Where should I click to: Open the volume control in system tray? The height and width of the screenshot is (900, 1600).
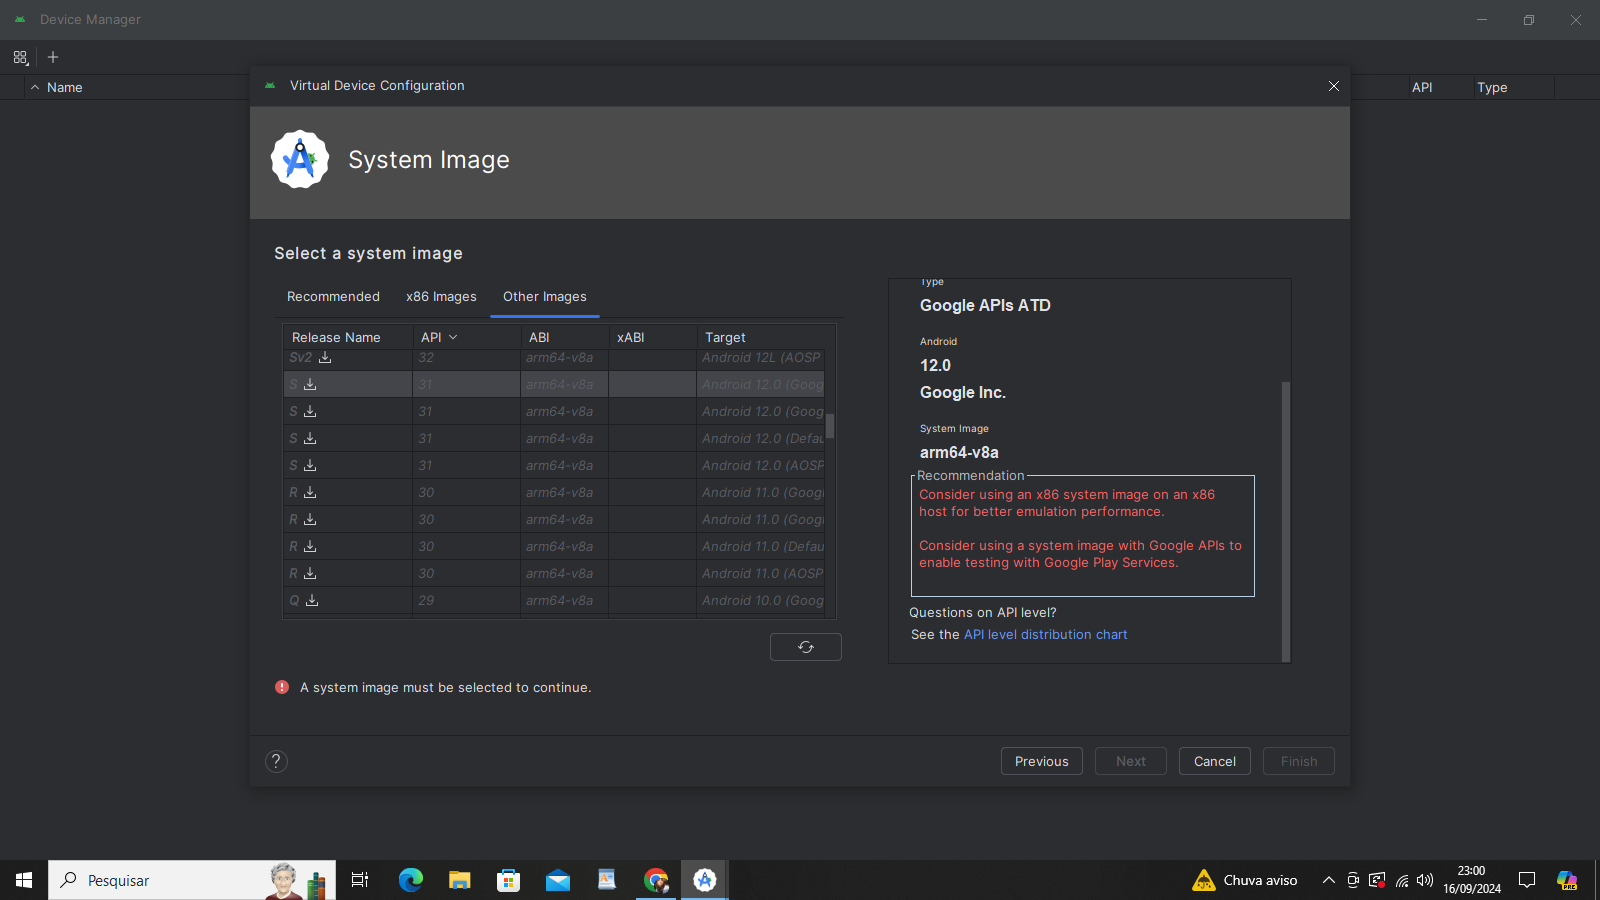coord(1425,880)
